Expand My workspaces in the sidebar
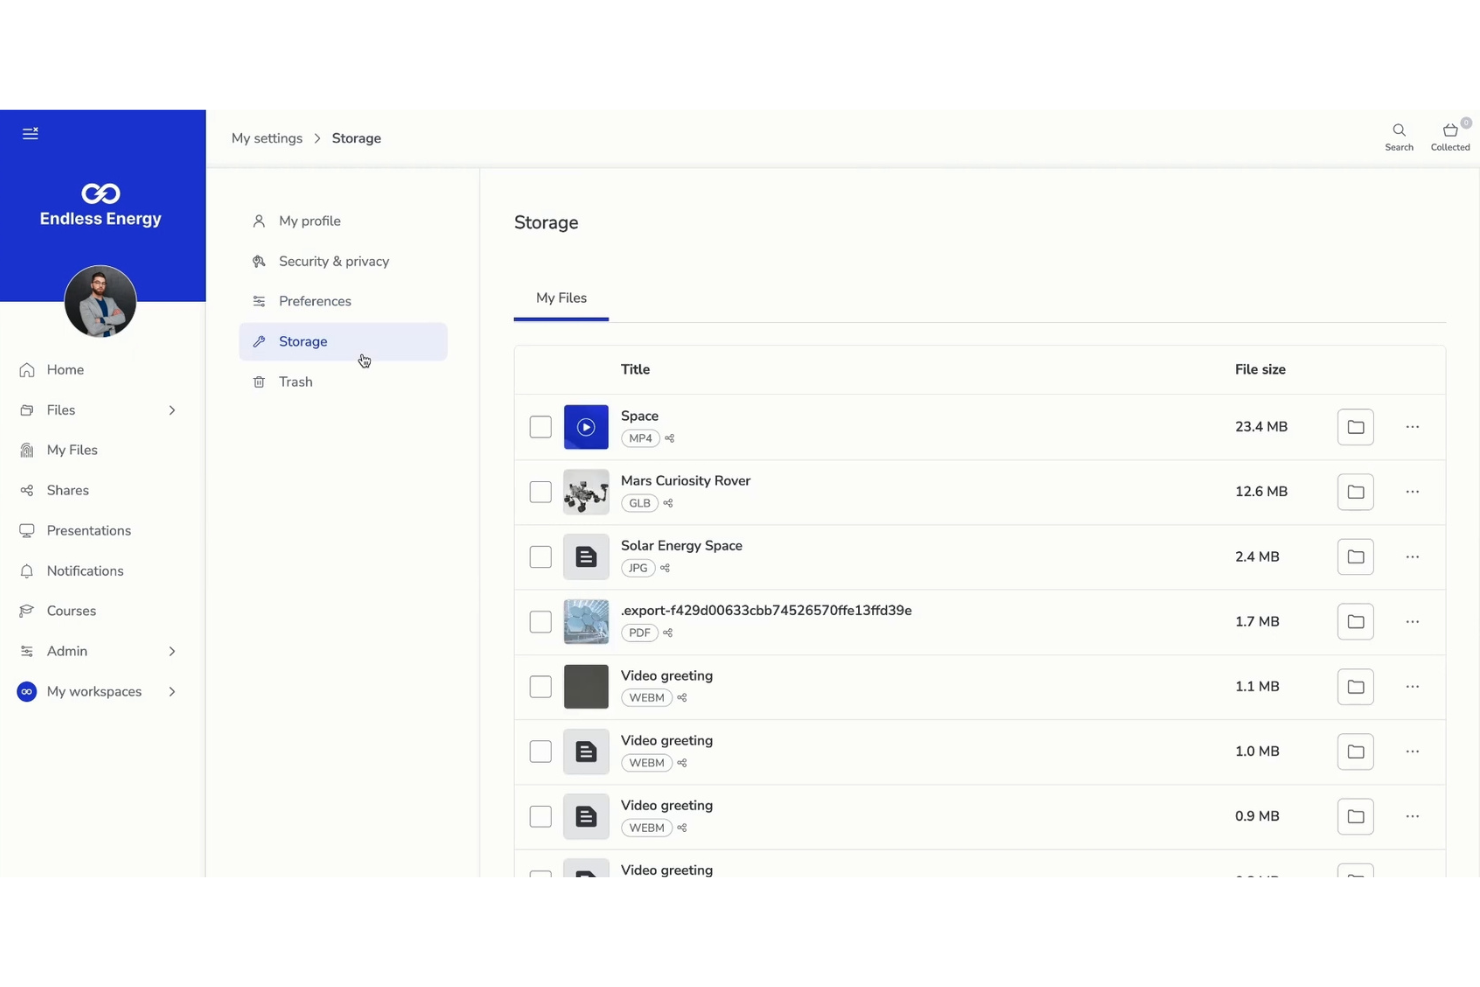Screen dimensions: 1480x987 pyautogui.click(x=171, y=691)
